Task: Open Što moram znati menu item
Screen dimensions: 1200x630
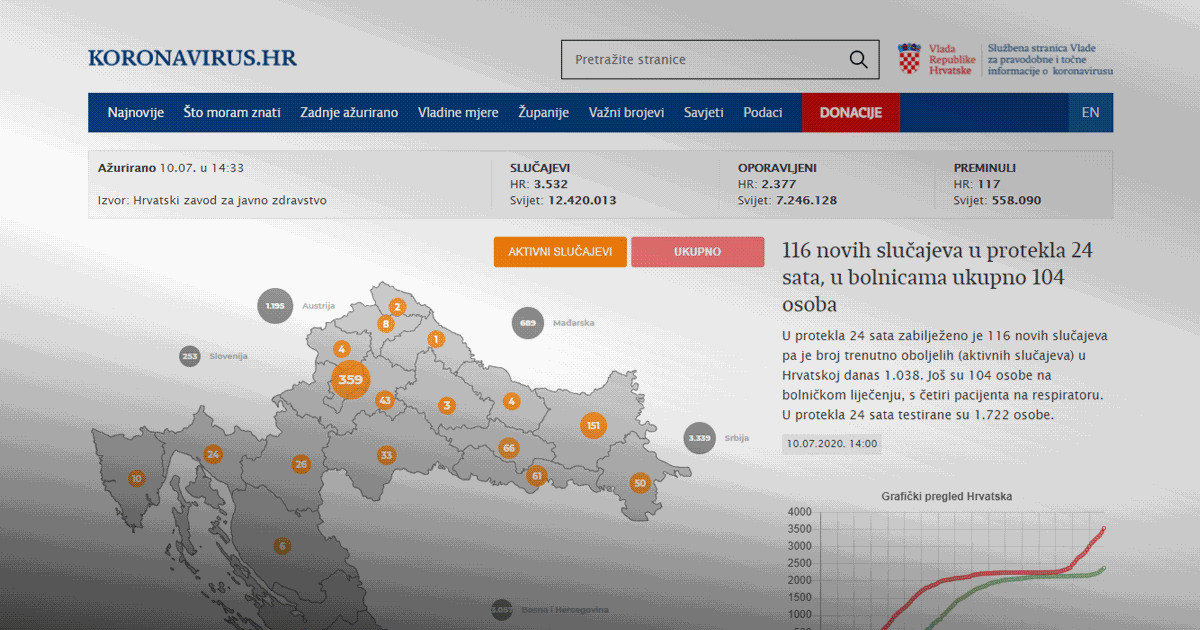Action: (232, 113)
